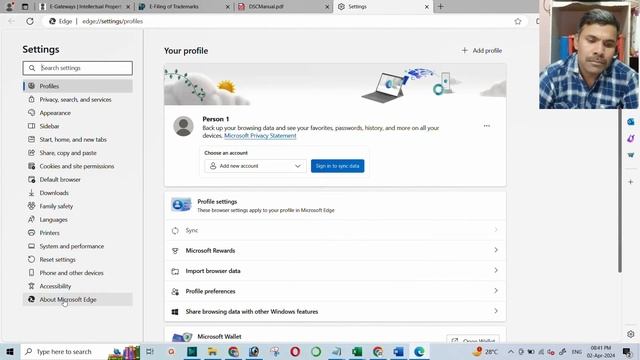The height and width of the screenshot is (360, 640).
Task: Select Start, home, and new tabs
Action: pyautogui.click(x=78, y=140)
